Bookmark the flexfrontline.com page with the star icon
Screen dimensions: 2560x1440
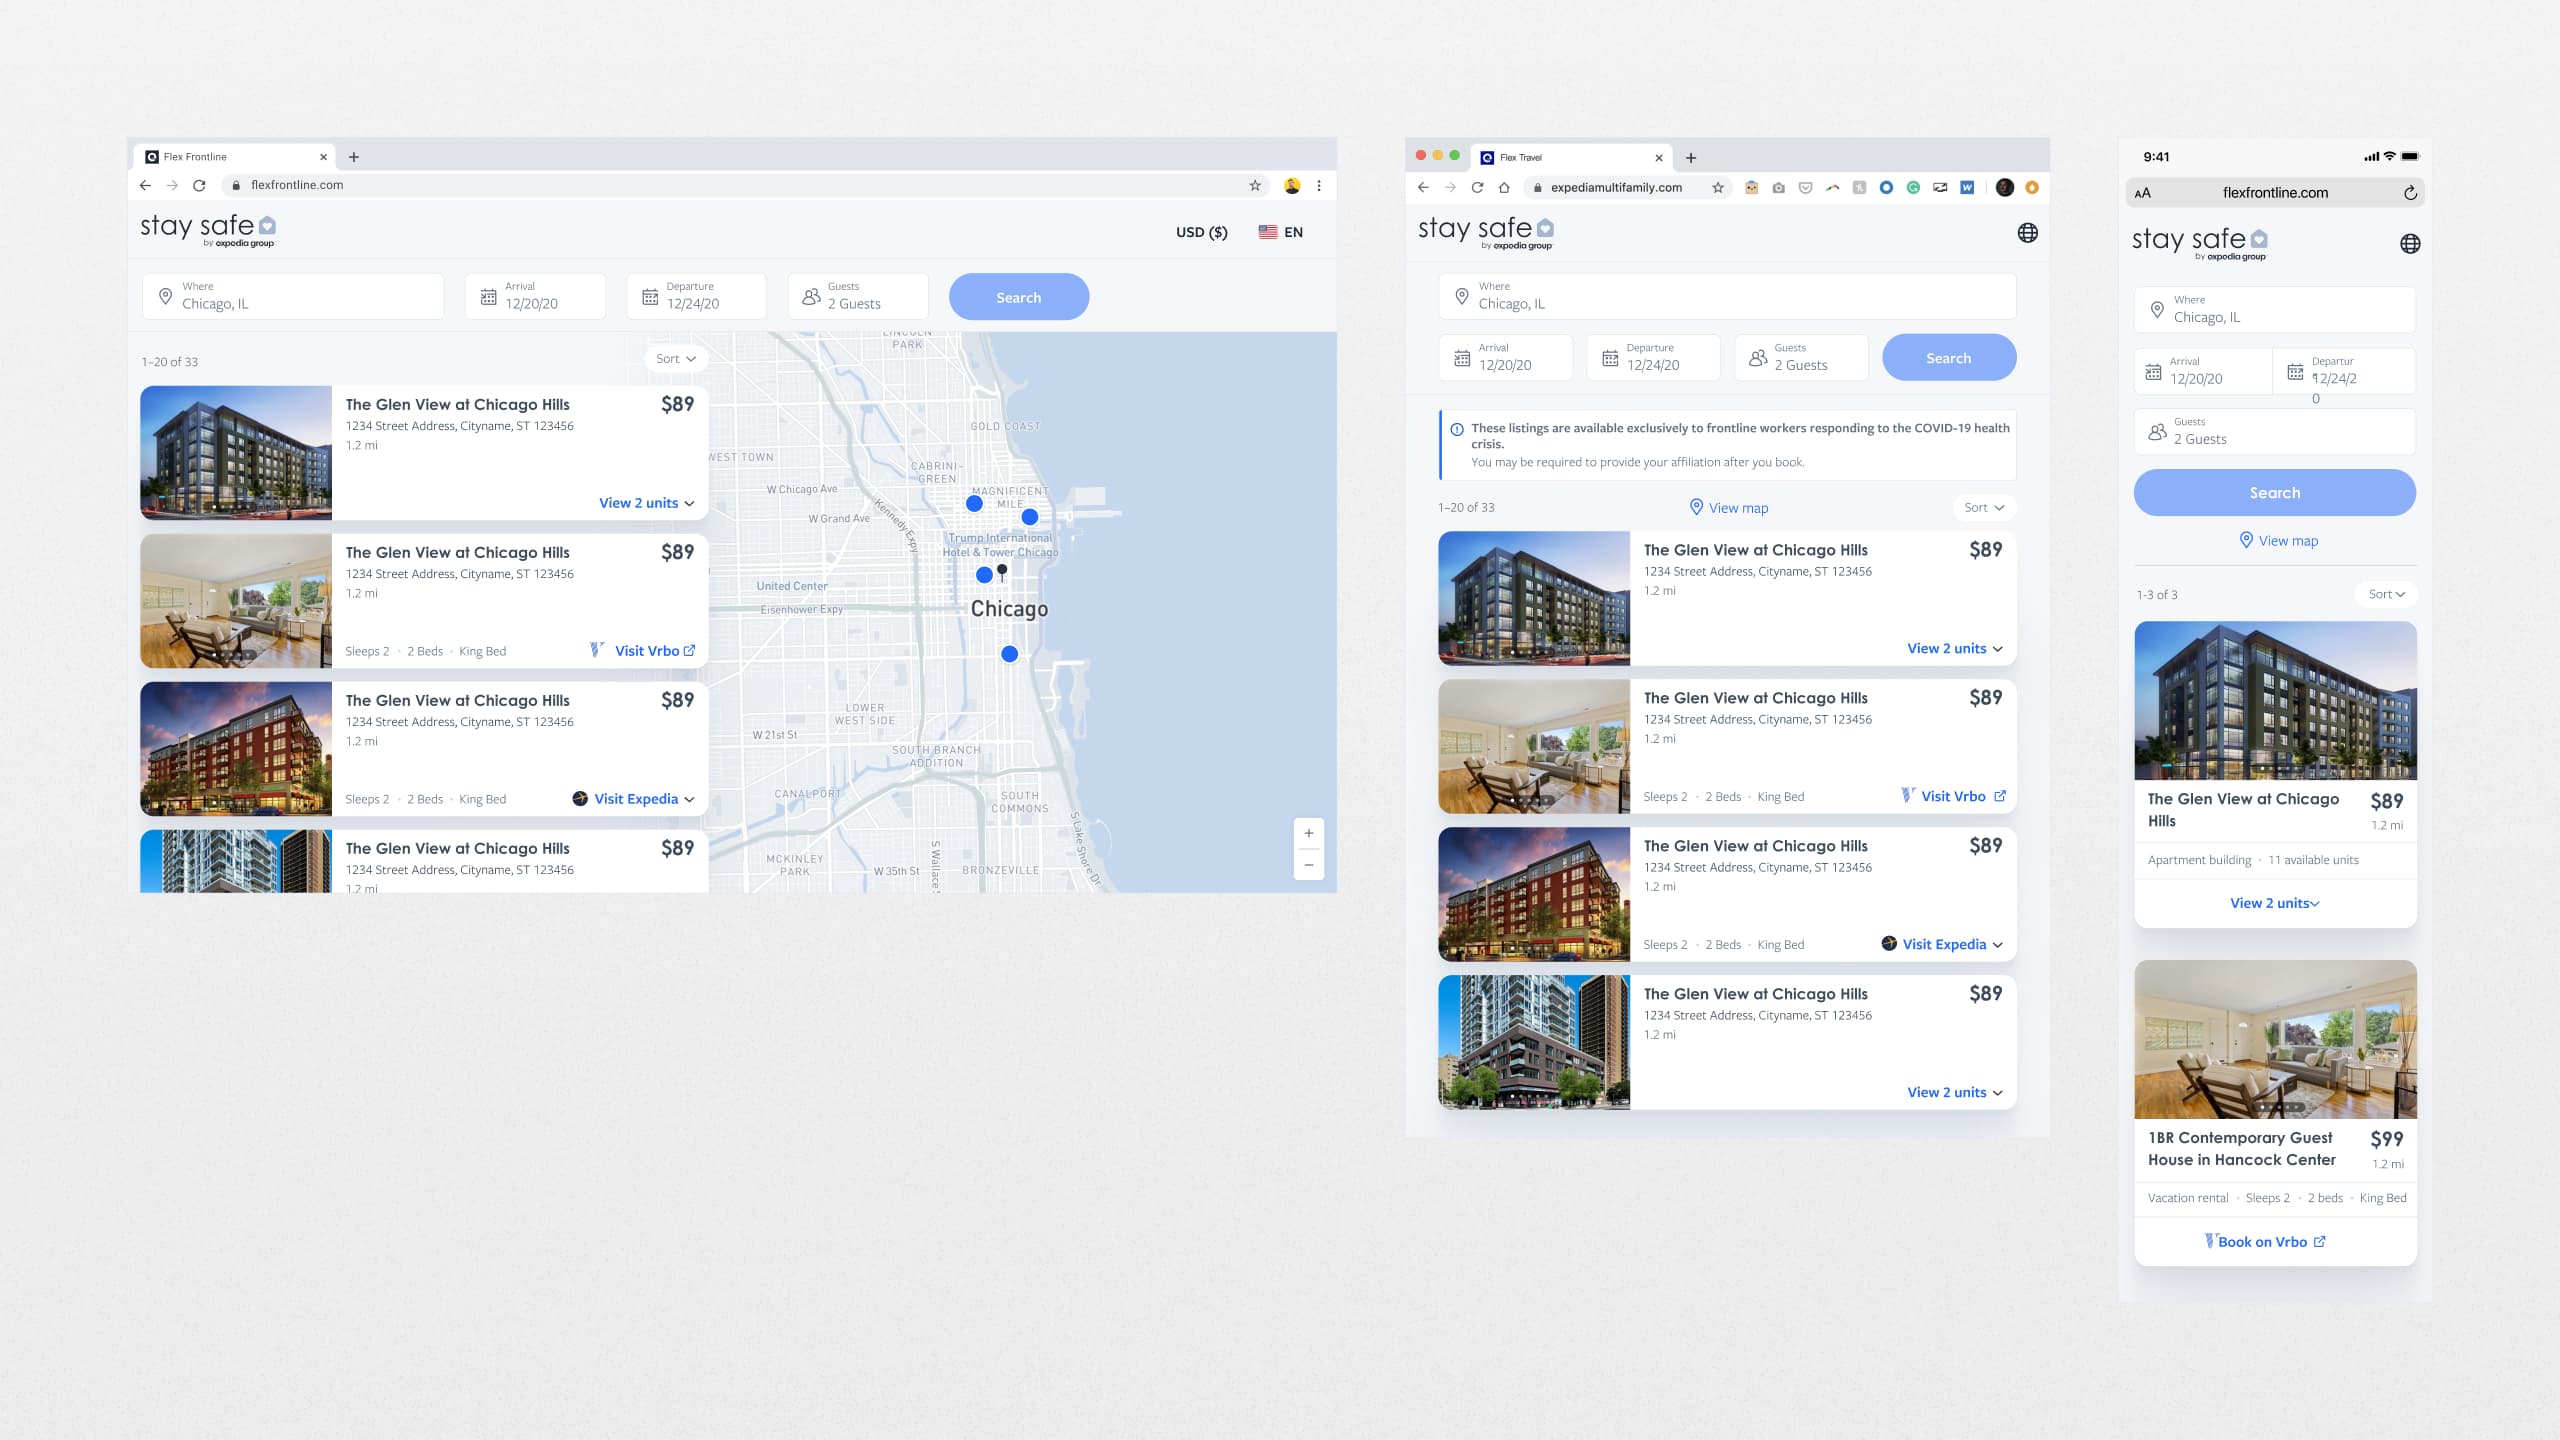point(1255,185)
